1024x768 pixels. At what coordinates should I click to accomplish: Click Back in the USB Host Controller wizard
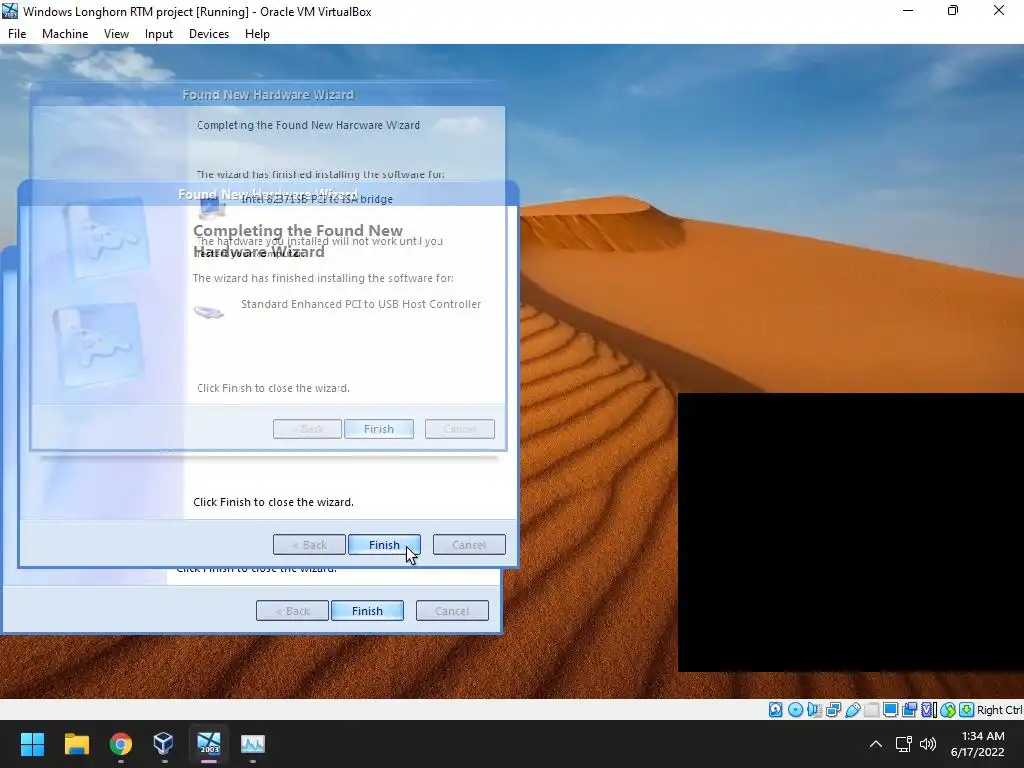point(309,545)
